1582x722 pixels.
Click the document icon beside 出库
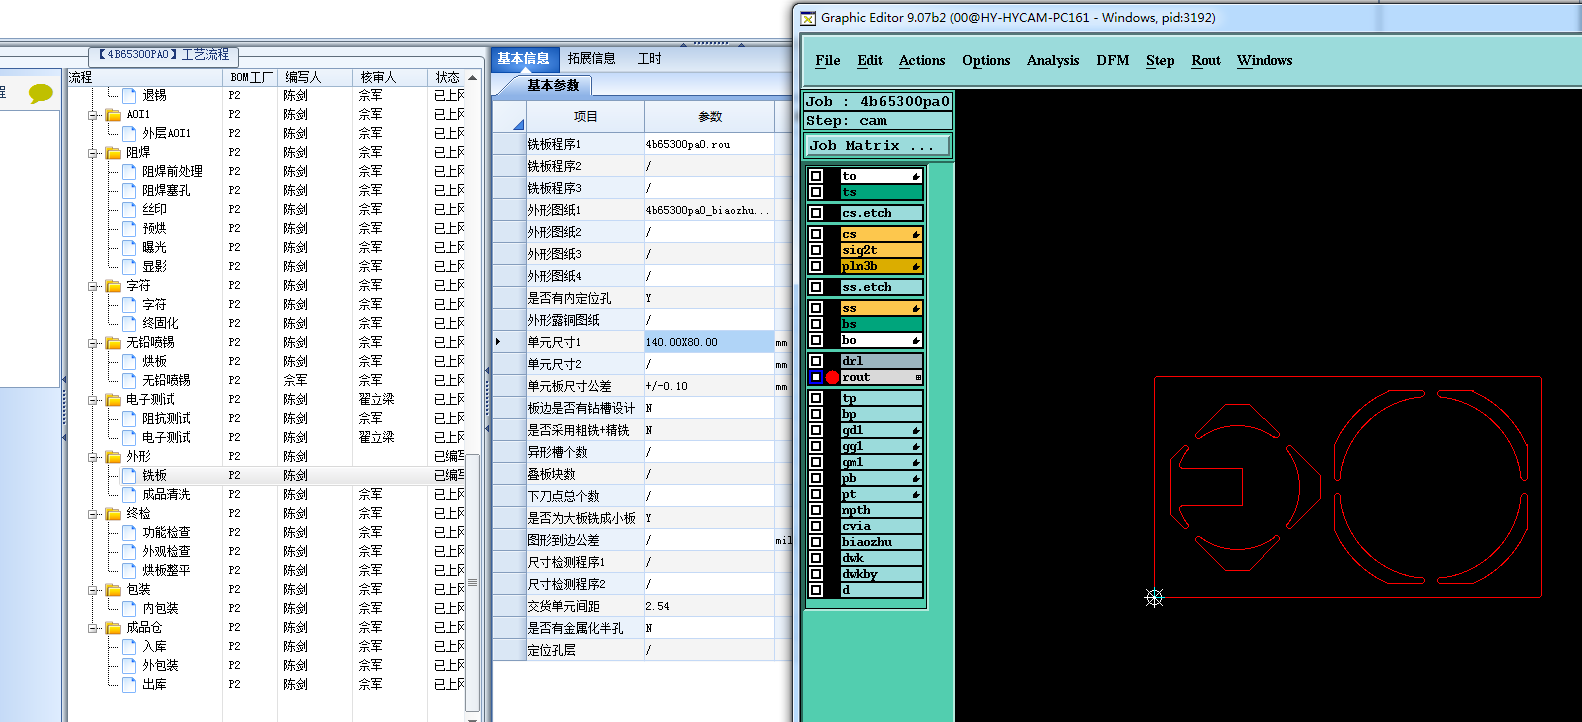129,685
